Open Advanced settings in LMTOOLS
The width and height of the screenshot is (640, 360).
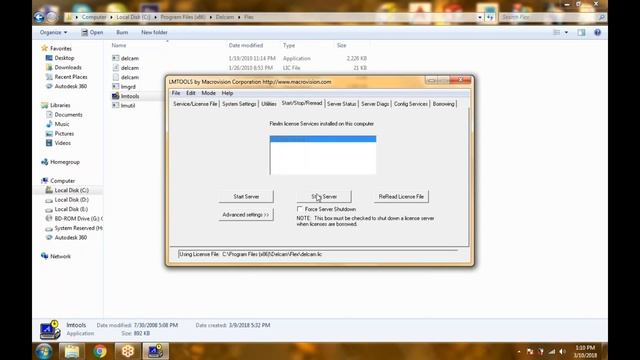246,215
